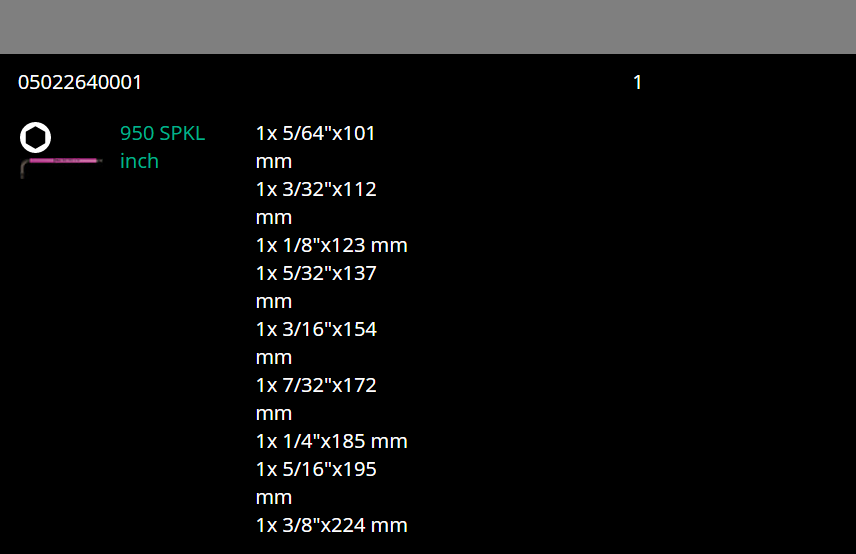Click the mm line below 5/16"x195
This screenshot has height=554, width=856.
tap(273, 497)
